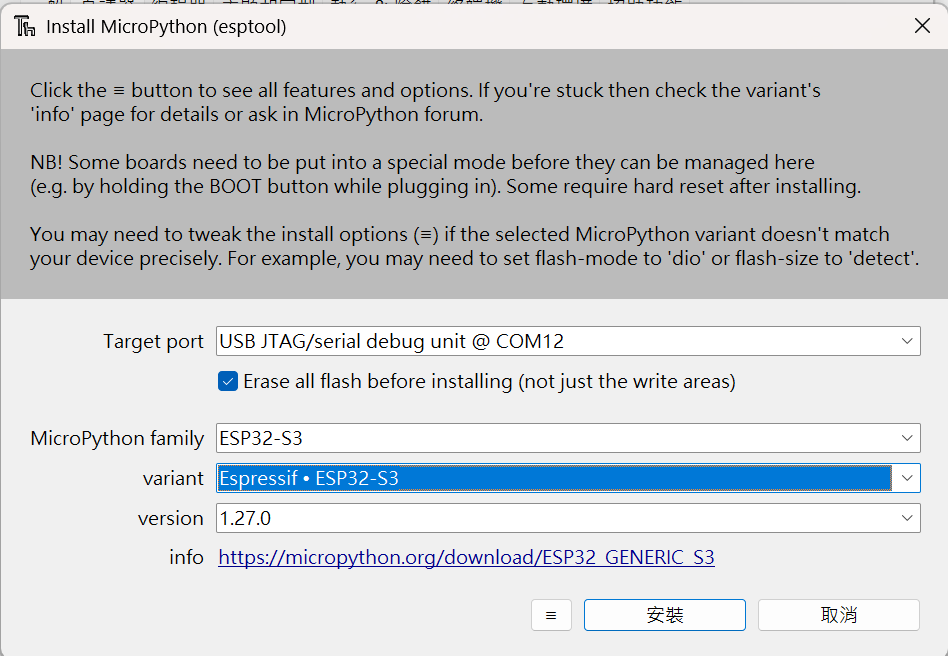Click the 'Erase all flash before installing' label text

tap(489, 381)
